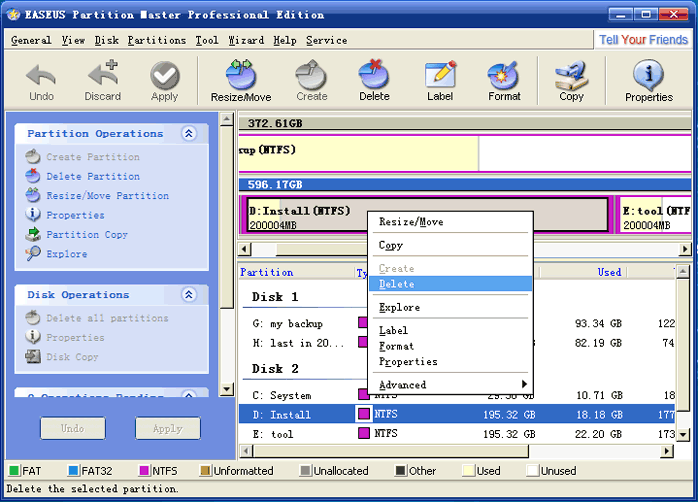Choose Format in the context menu
Screen dimensions: 698x502
click(450, 346)
